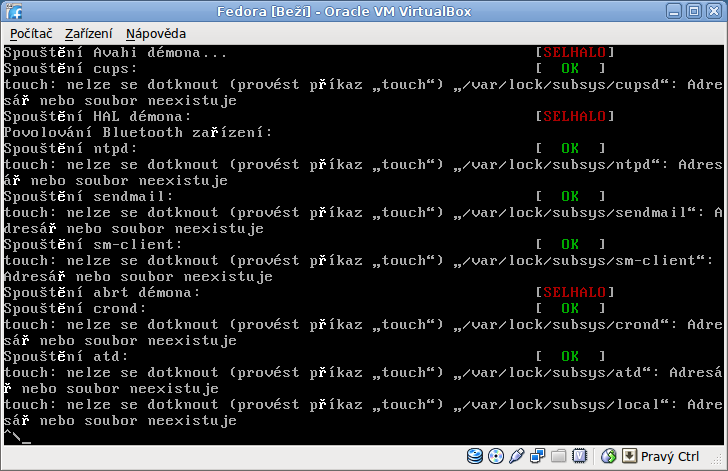Viewport: 728px width, 471px height.
Task: Click the USB devices icon
Action: click(x=517, y=456)
